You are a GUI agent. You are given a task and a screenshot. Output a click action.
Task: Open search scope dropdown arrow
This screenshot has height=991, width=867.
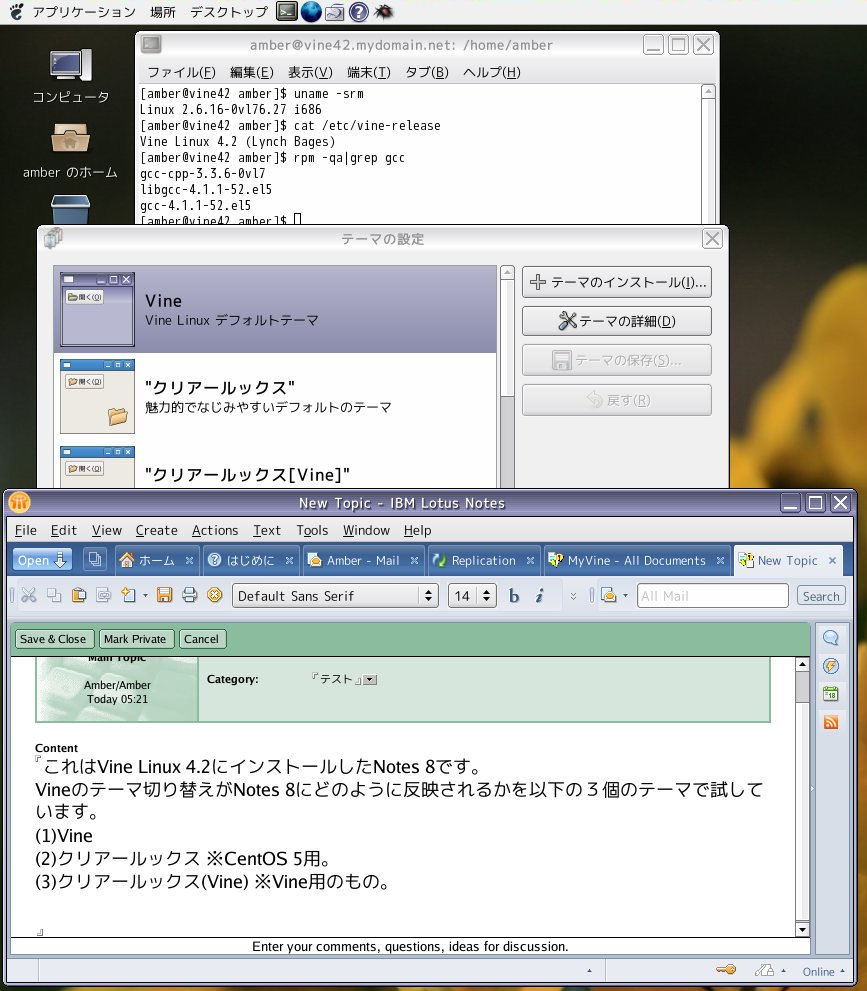tap(626, 595)
